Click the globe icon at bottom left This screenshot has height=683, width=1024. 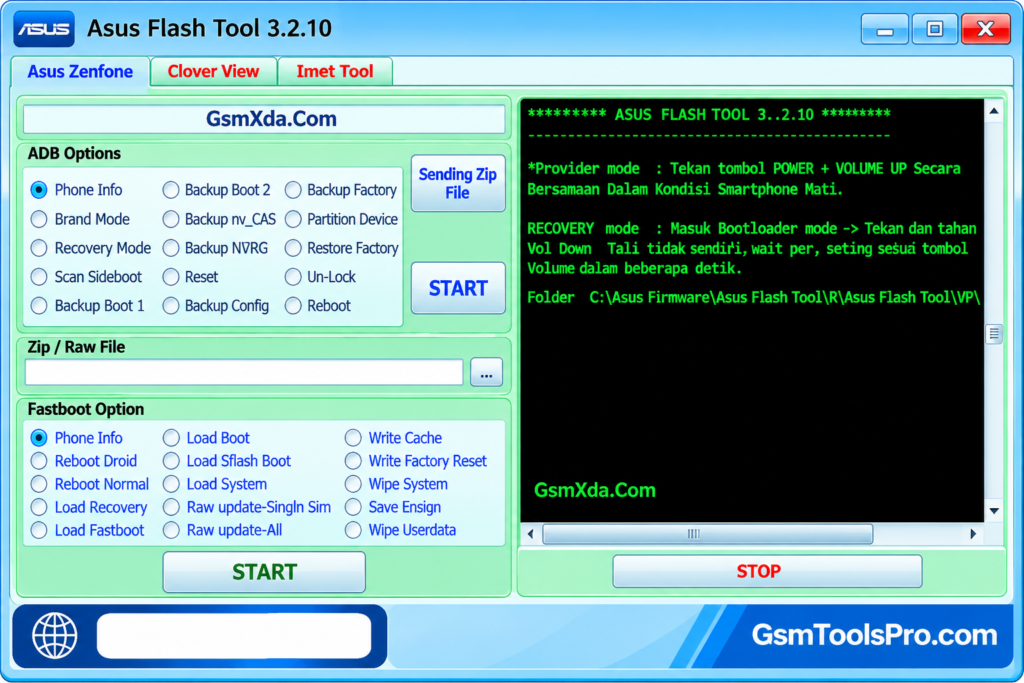(x=54, y=635)
